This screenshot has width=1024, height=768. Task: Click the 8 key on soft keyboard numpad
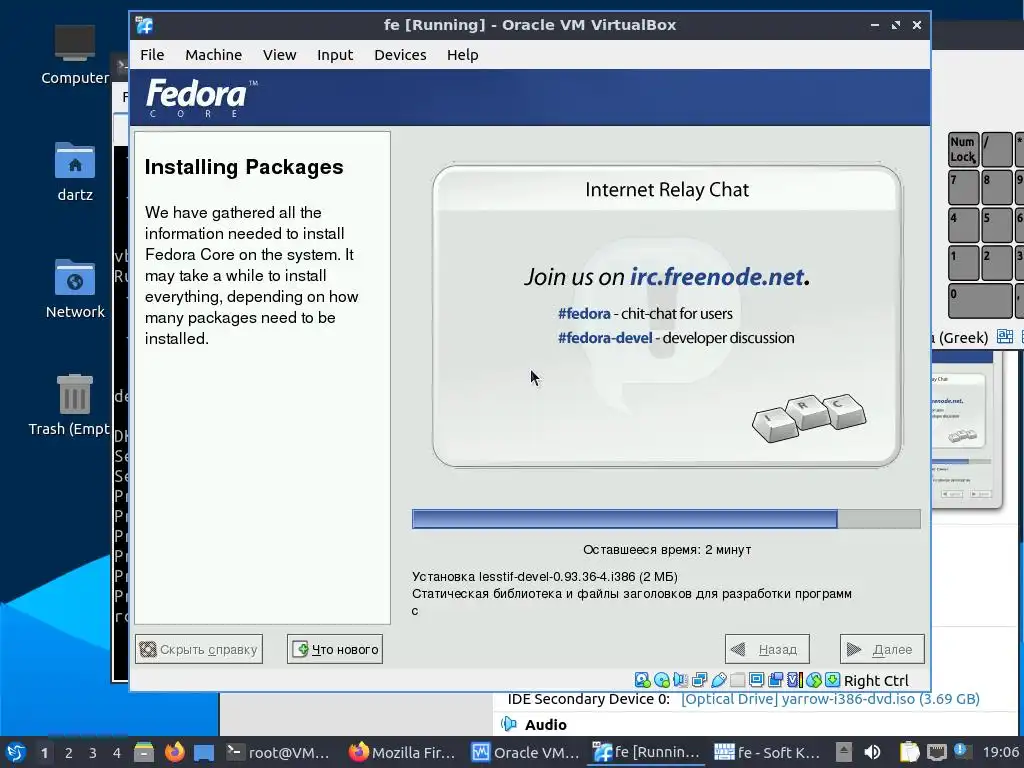(x=997, y=187)
